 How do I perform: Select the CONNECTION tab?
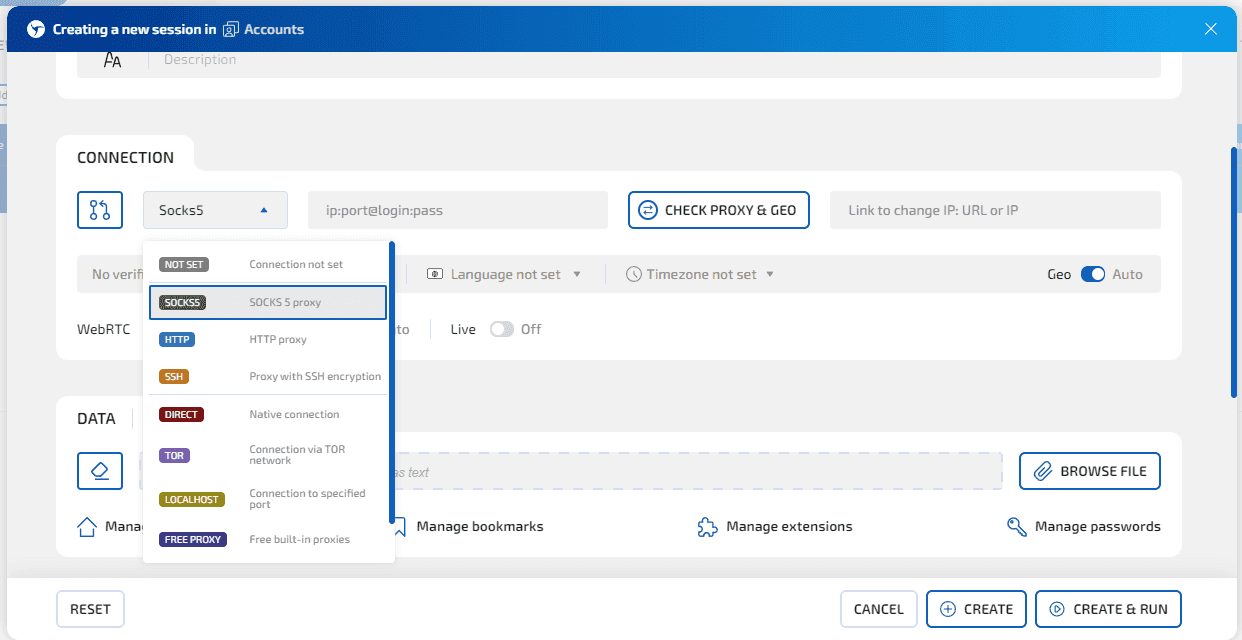pos(125,156)
